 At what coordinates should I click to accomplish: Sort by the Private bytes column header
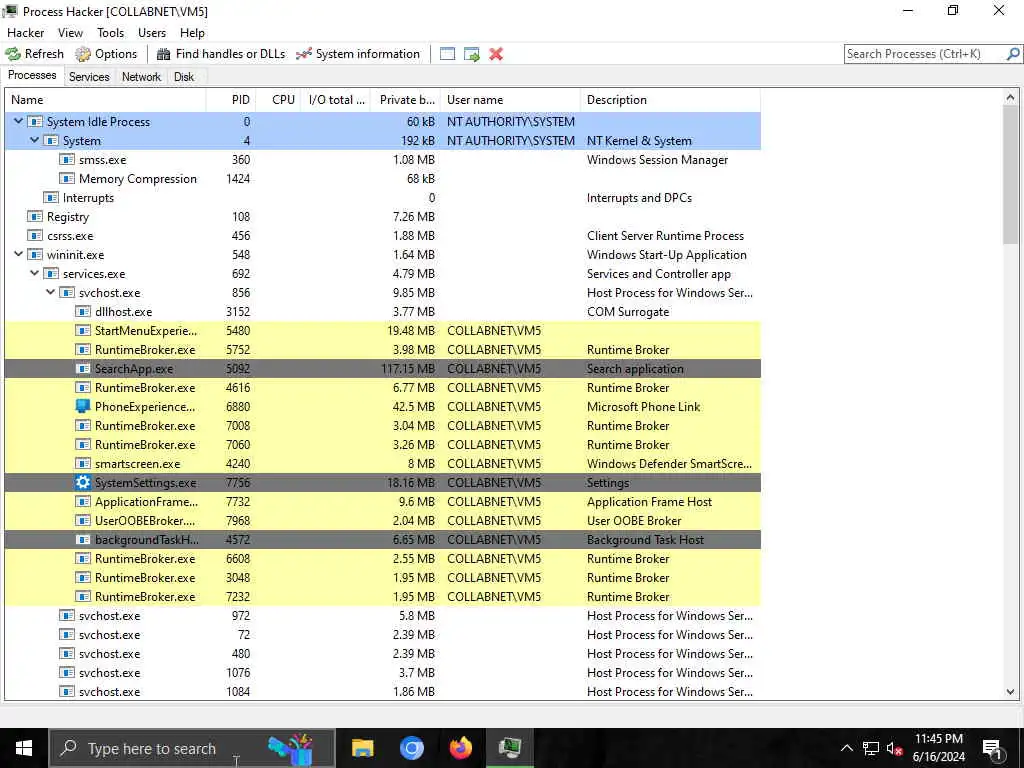pyautogui.click(x=406, y=100)
